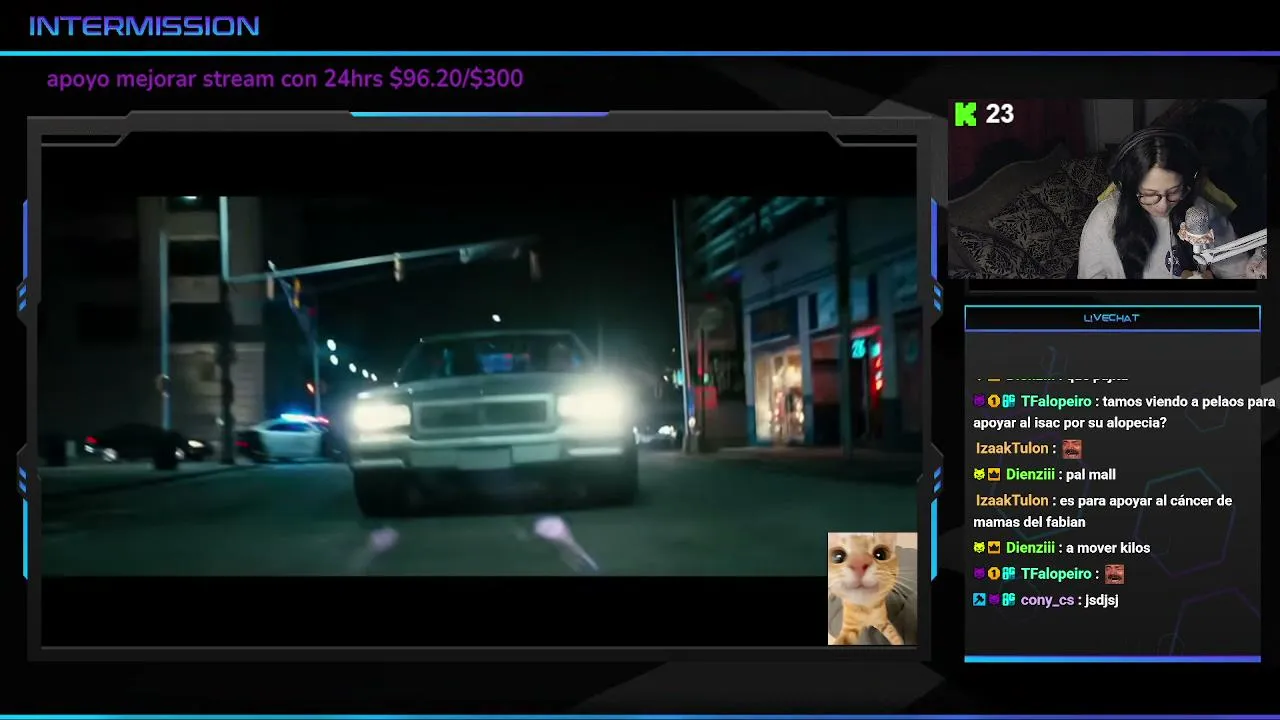The height and width of the screenshot is (720, 1280).
Task: Click the 'INTERMISSION' title text
Action: pyautogui.click(x=144, y=26)
